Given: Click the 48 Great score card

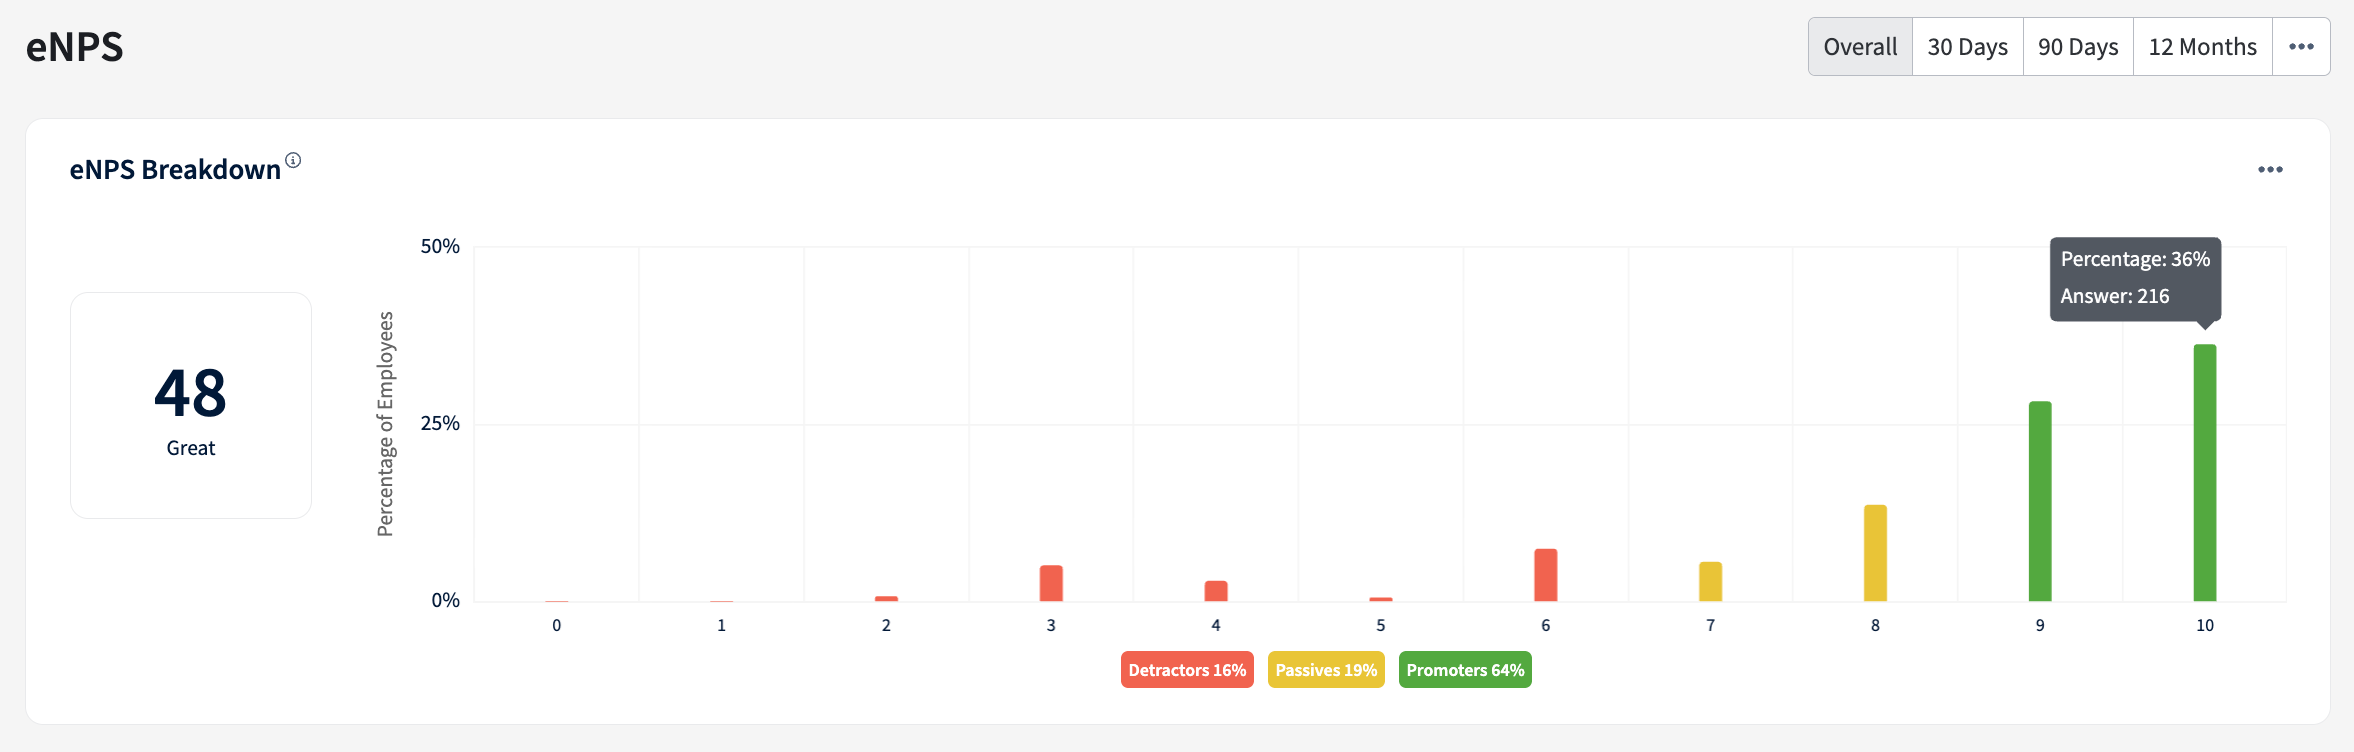Looking at the screenshot, I should pos(191,405).
